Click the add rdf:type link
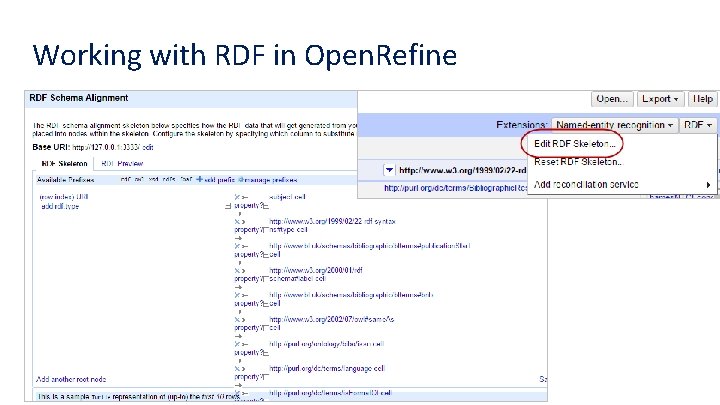 [60, 207]
